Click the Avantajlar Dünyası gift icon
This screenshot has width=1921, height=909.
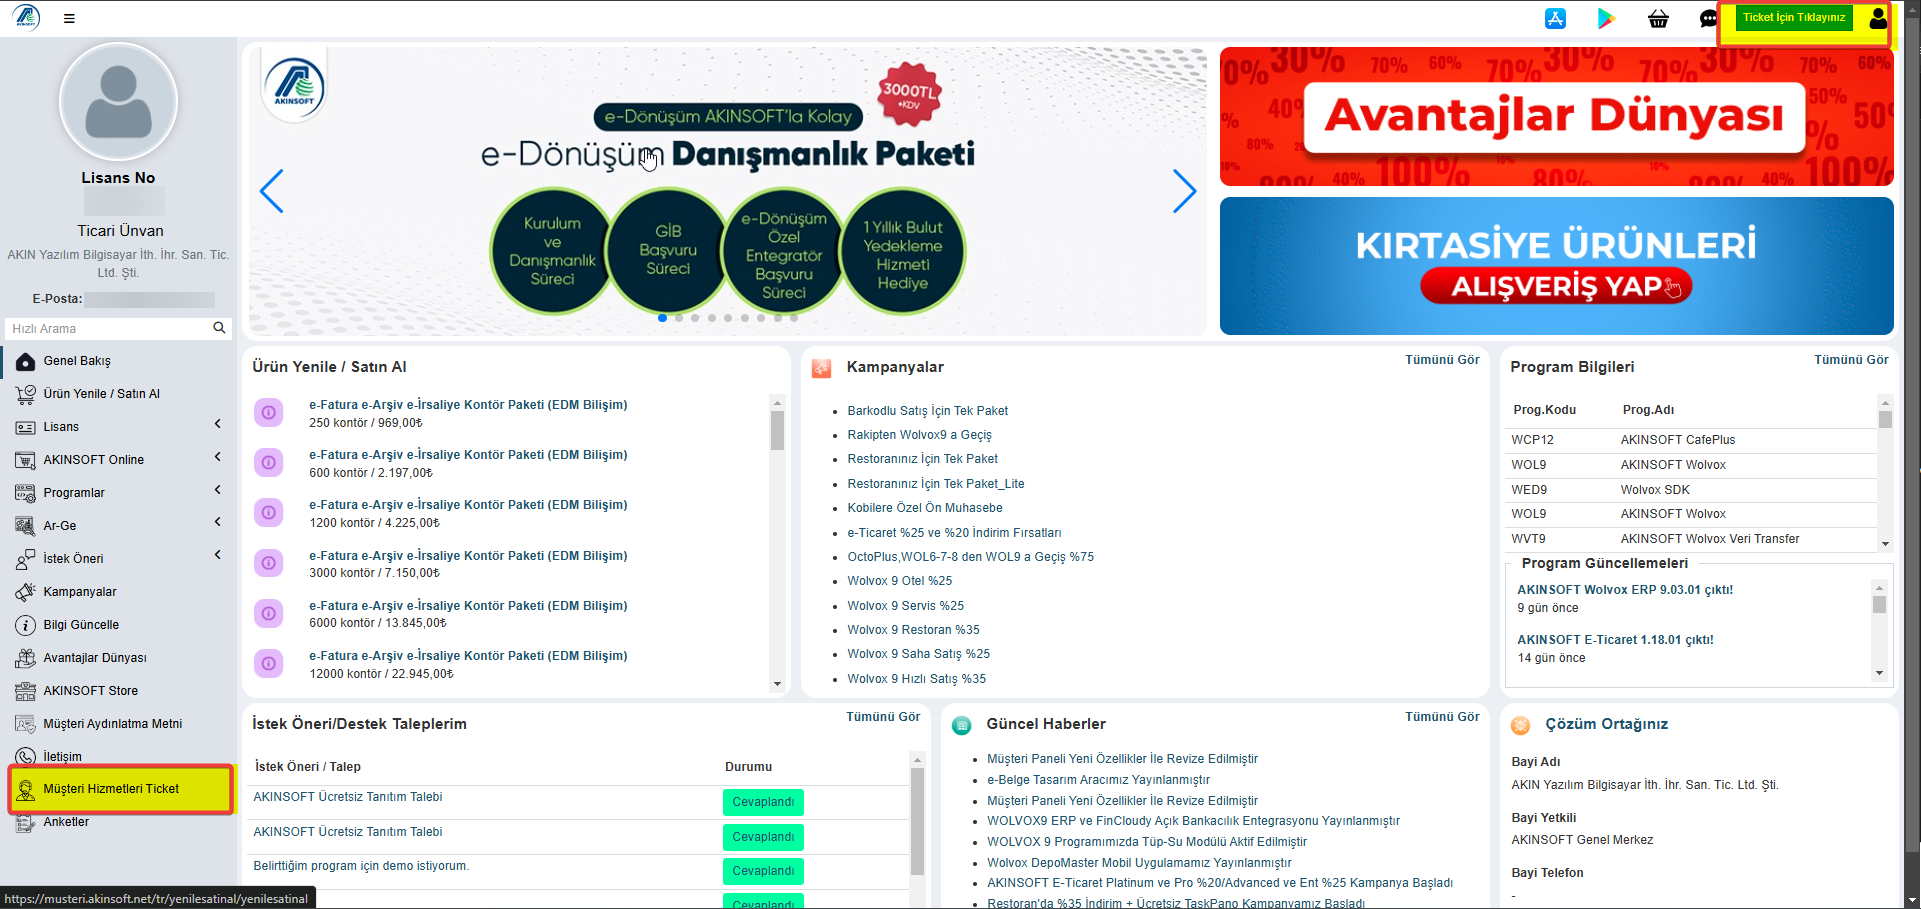point(26,658)
